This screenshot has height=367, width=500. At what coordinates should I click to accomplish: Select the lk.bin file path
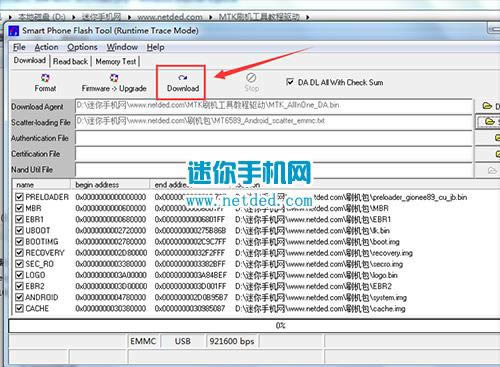312,231
